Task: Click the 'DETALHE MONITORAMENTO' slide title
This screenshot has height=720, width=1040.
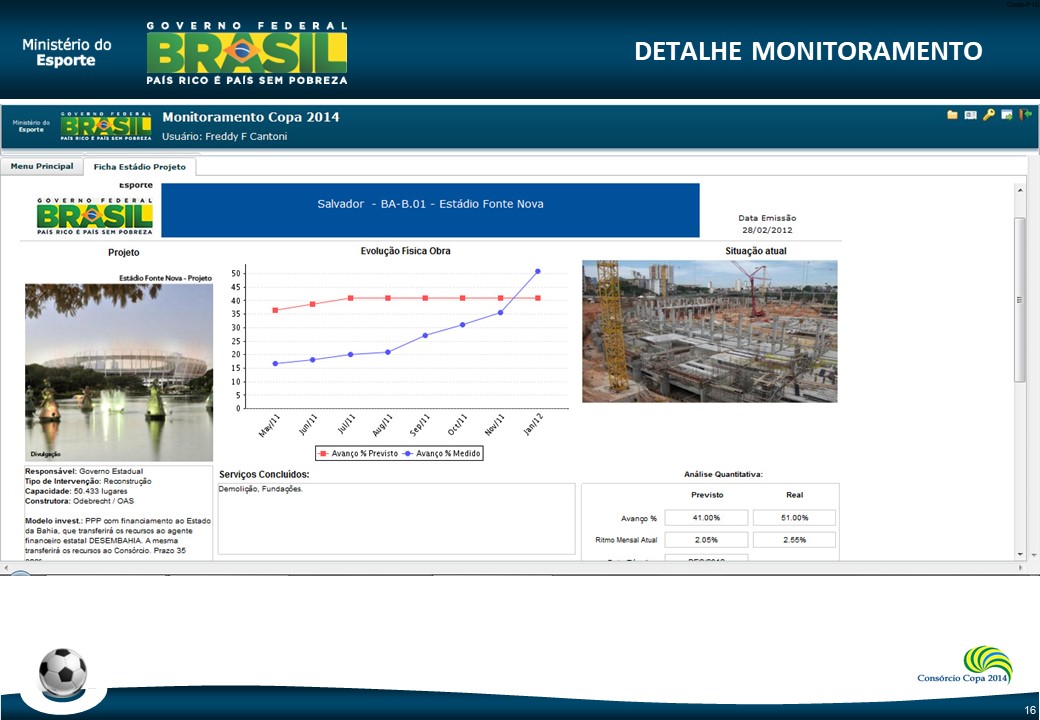Action: (x=809, y=51)
